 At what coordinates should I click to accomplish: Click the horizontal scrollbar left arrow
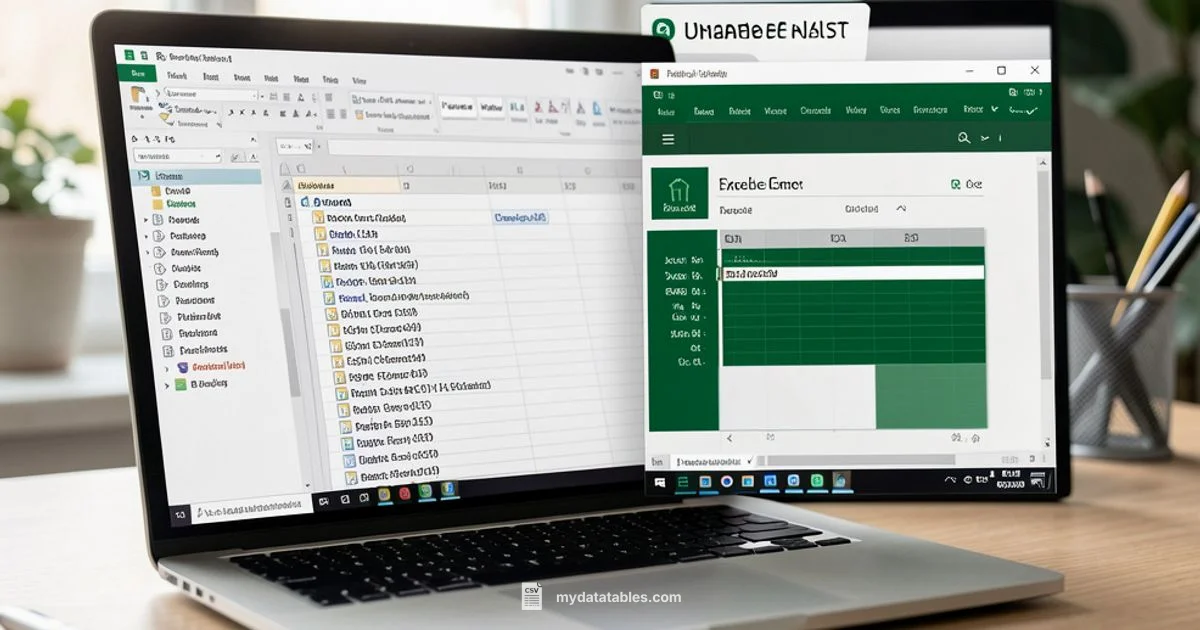(729, 438)
